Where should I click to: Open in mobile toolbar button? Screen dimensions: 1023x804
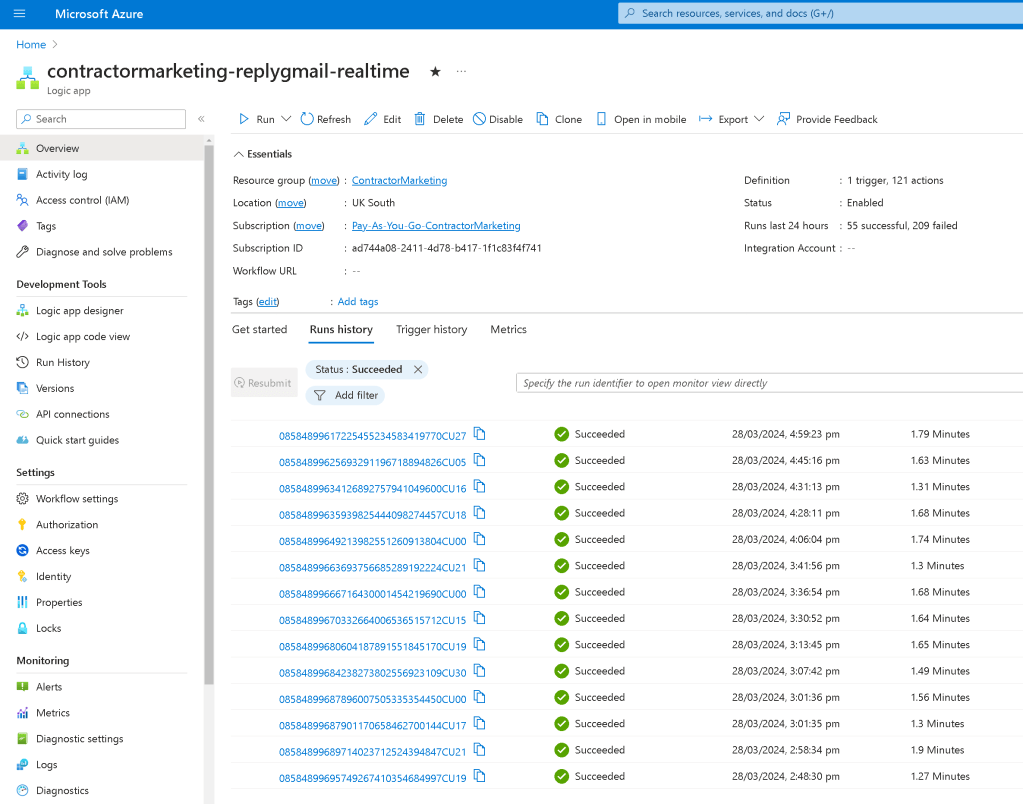point(641,119)
